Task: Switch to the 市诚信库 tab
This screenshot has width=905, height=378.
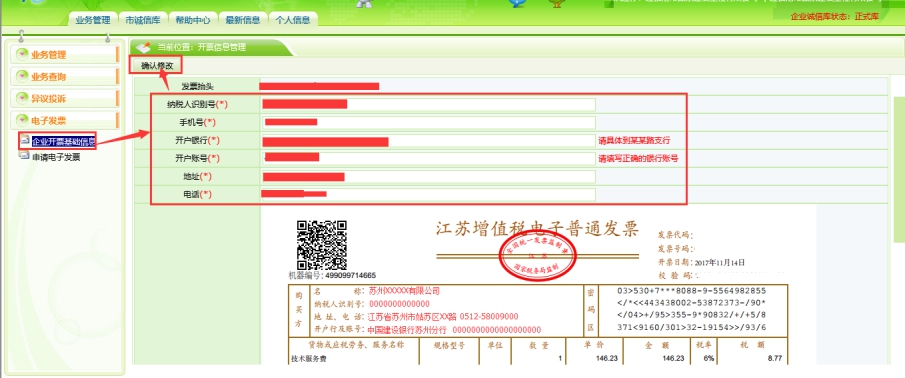Action: 143,19
